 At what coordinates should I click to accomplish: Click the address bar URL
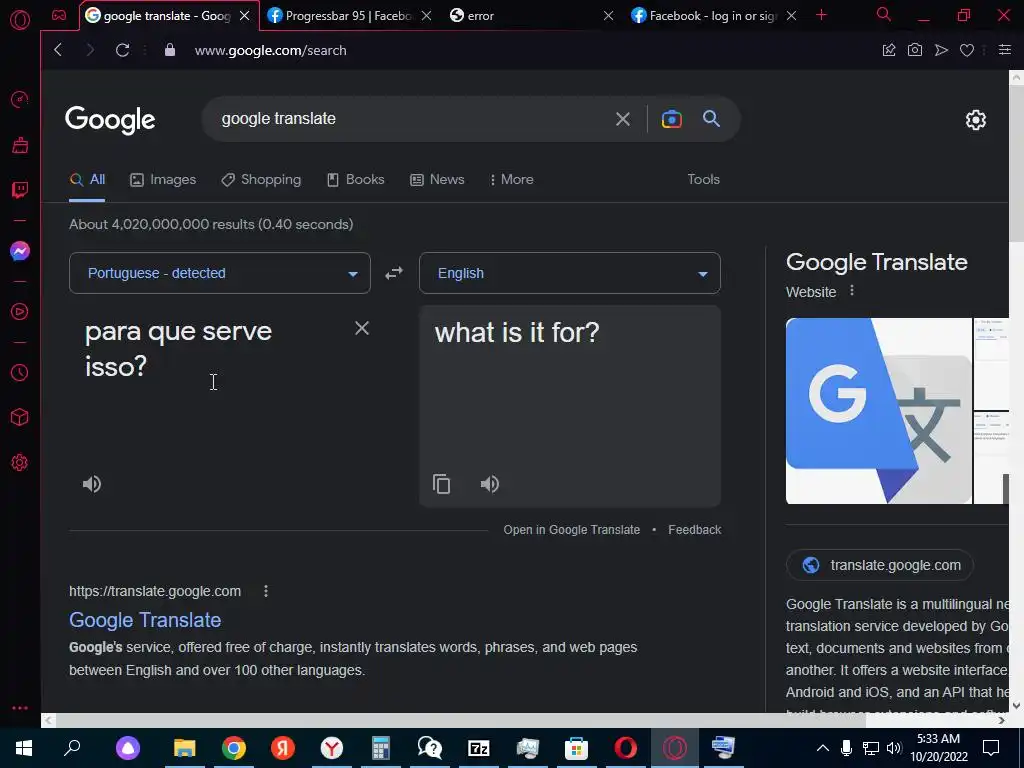[x=270, y=50]
